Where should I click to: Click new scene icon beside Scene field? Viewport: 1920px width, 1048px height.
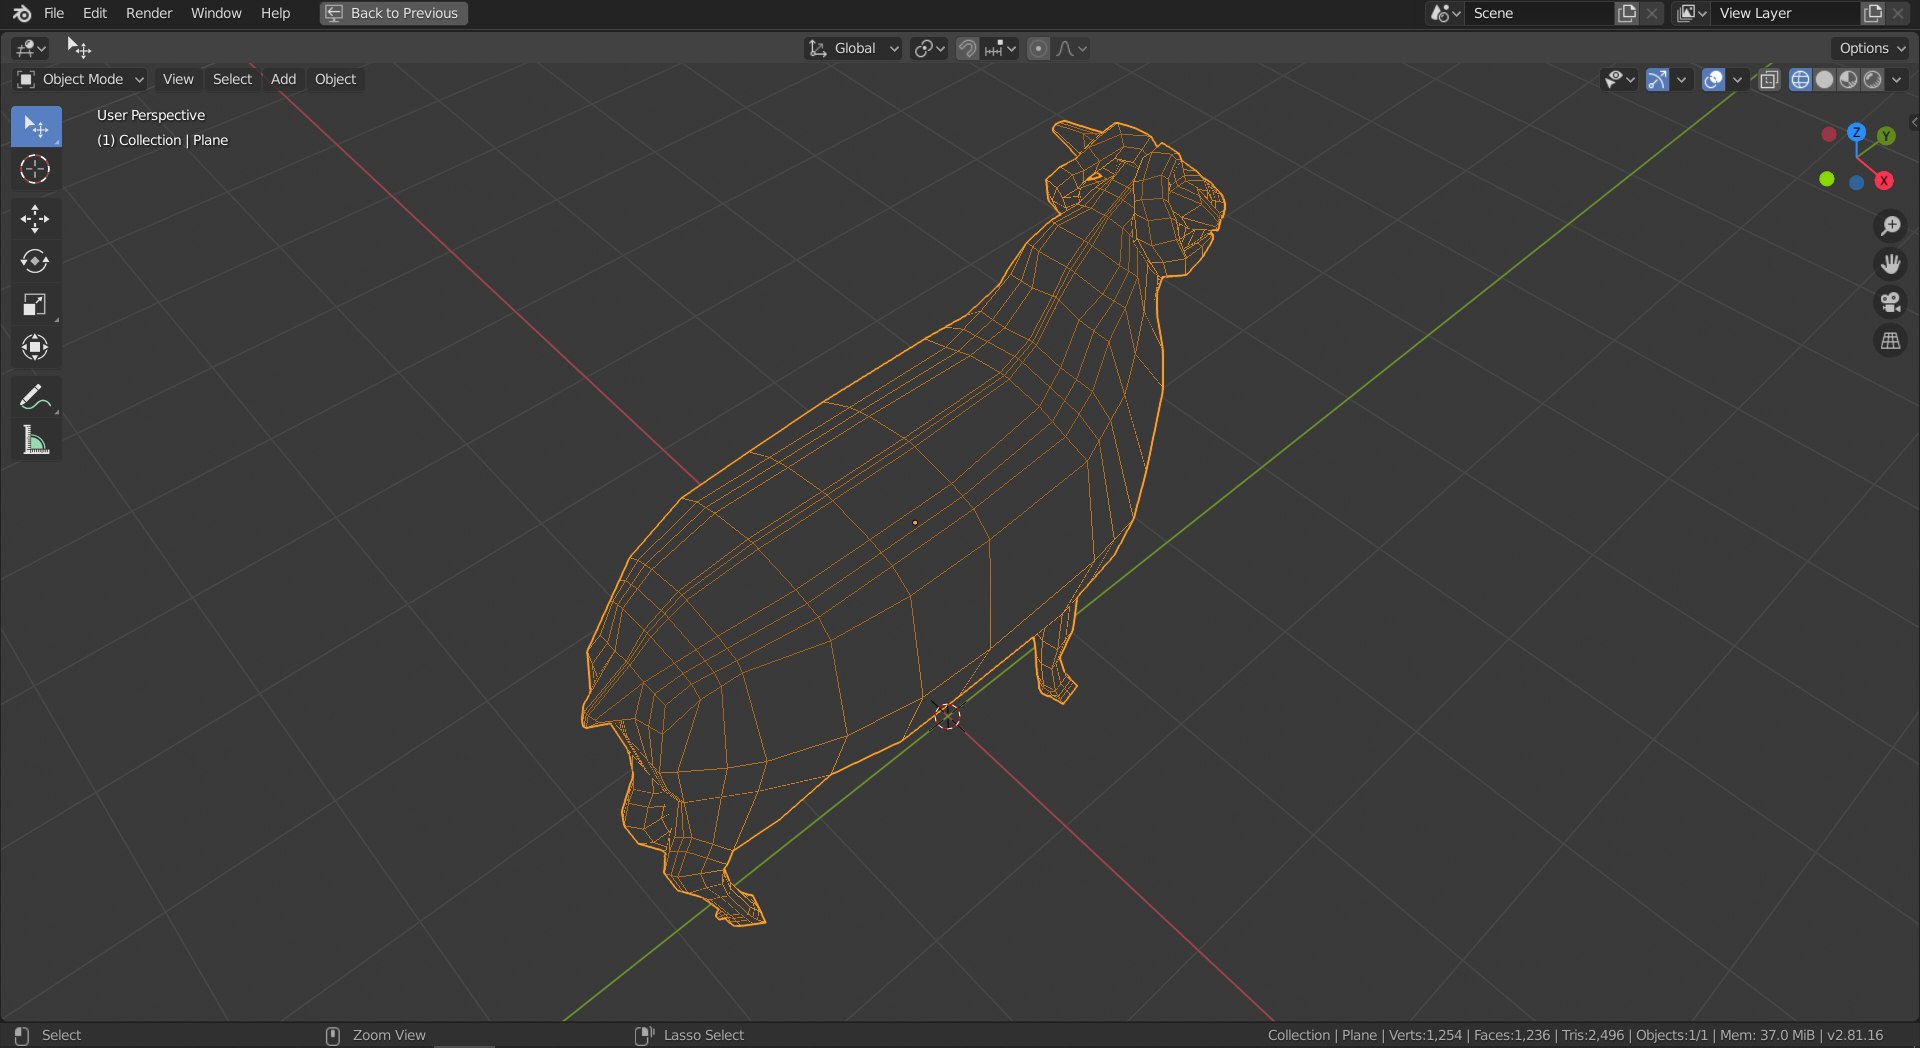[1627, 13]
